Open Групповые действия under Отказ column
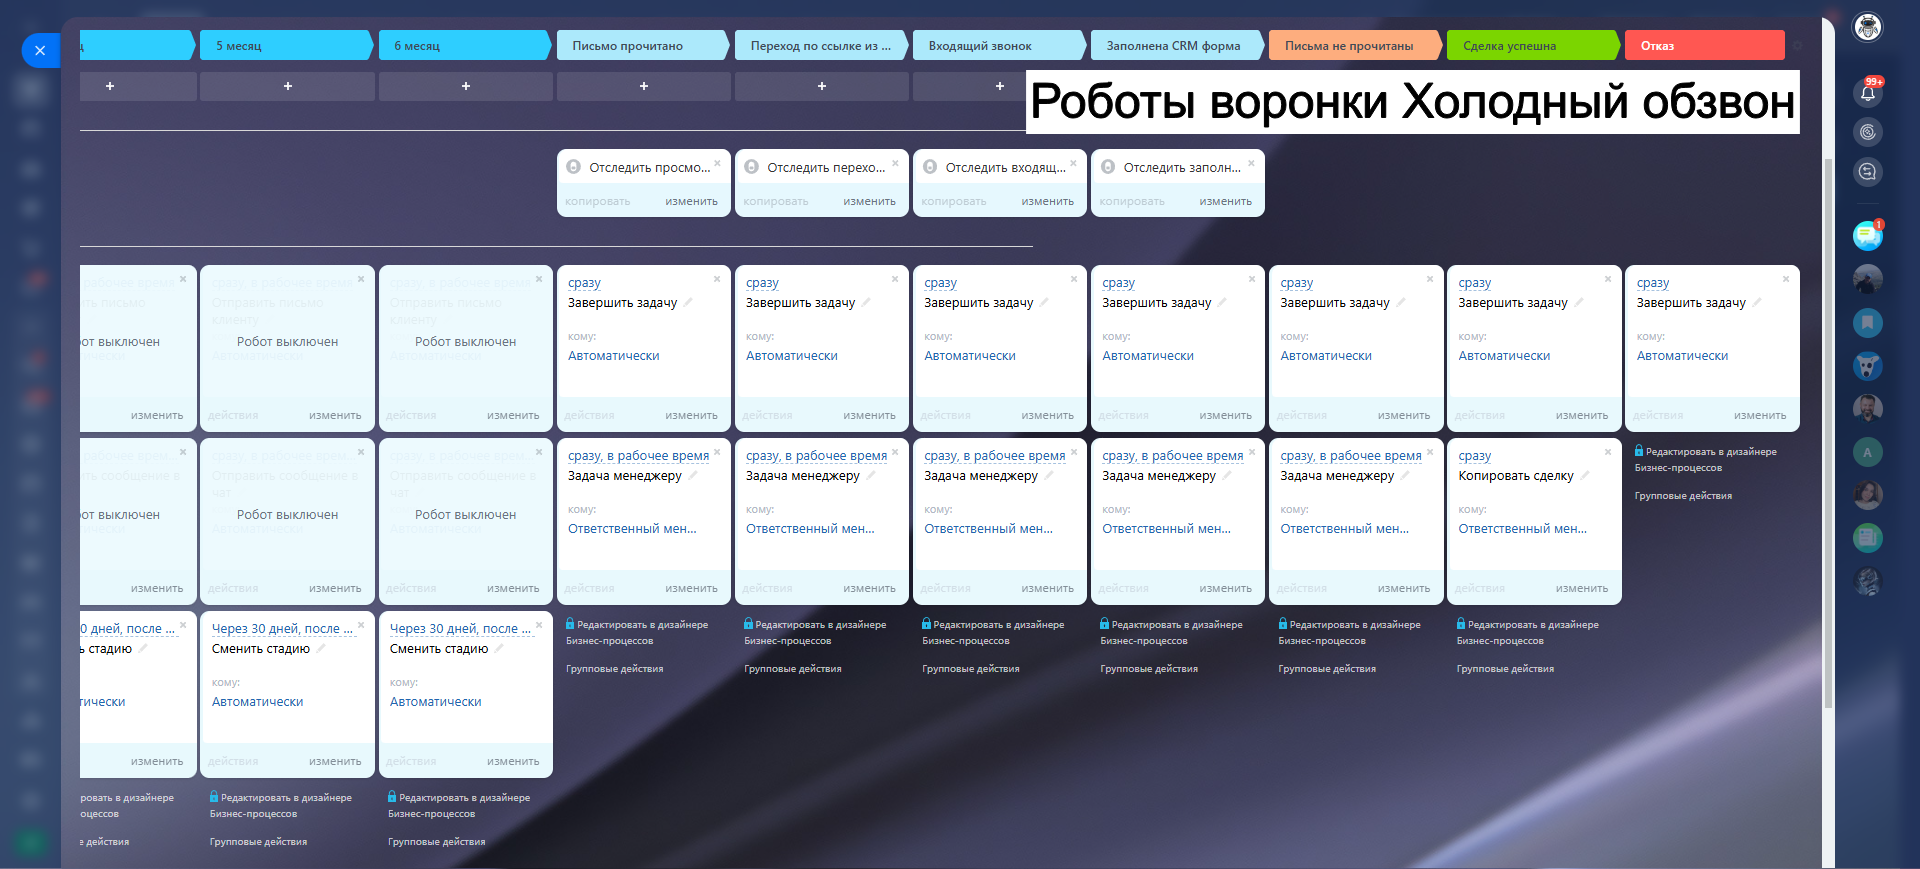The image size is (1920, 869). click(x=1683, y=496)
